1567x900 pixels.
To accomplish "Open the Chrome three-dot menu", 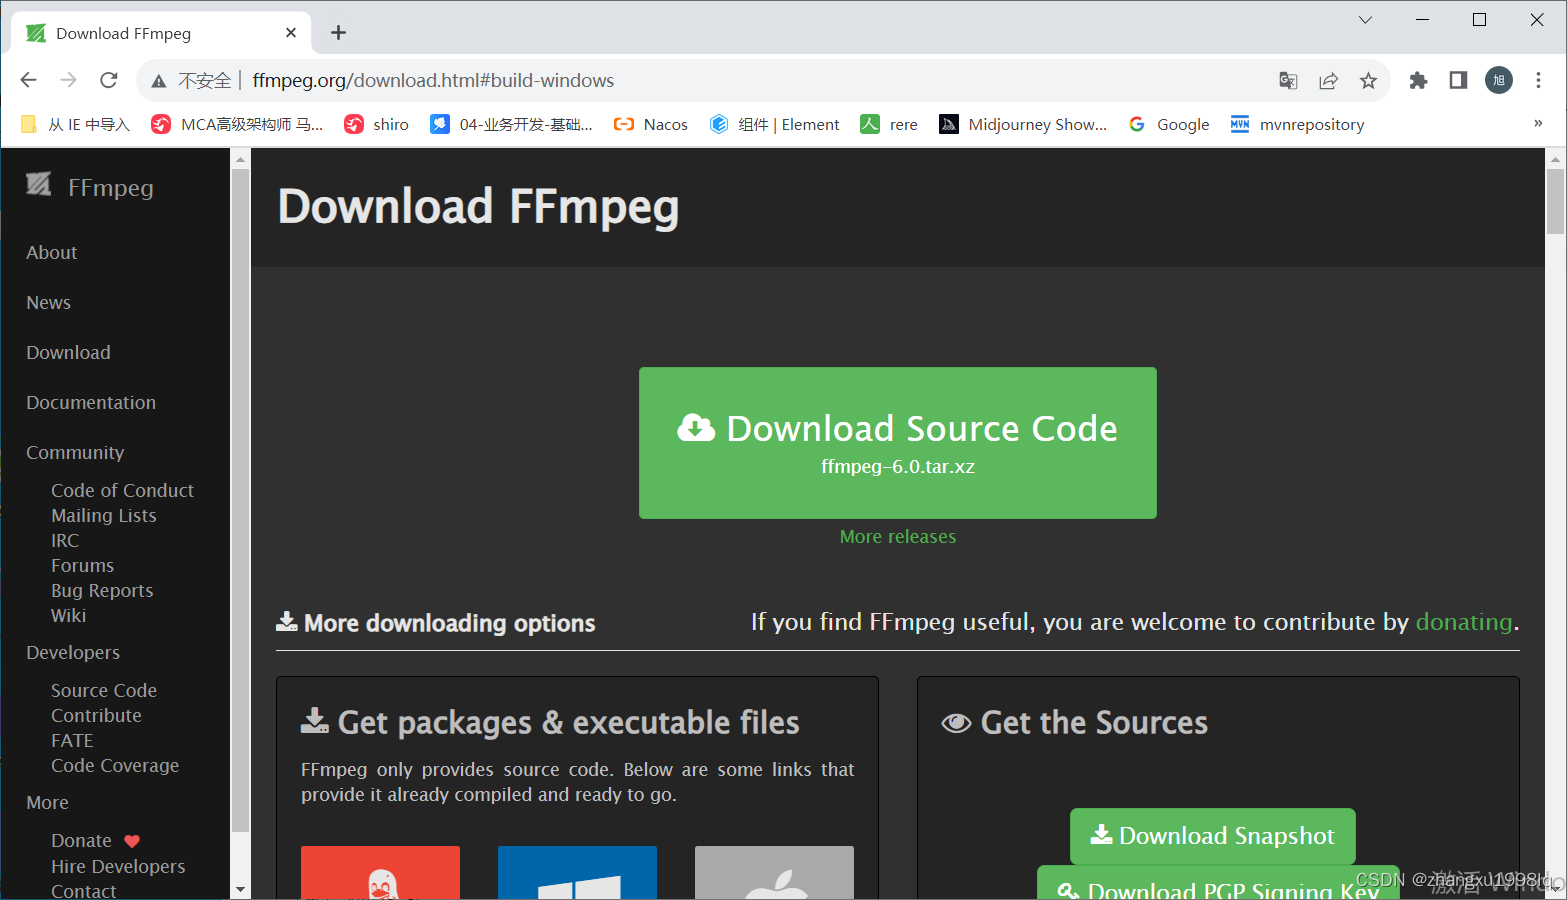I will click(x=1538, y=80).
